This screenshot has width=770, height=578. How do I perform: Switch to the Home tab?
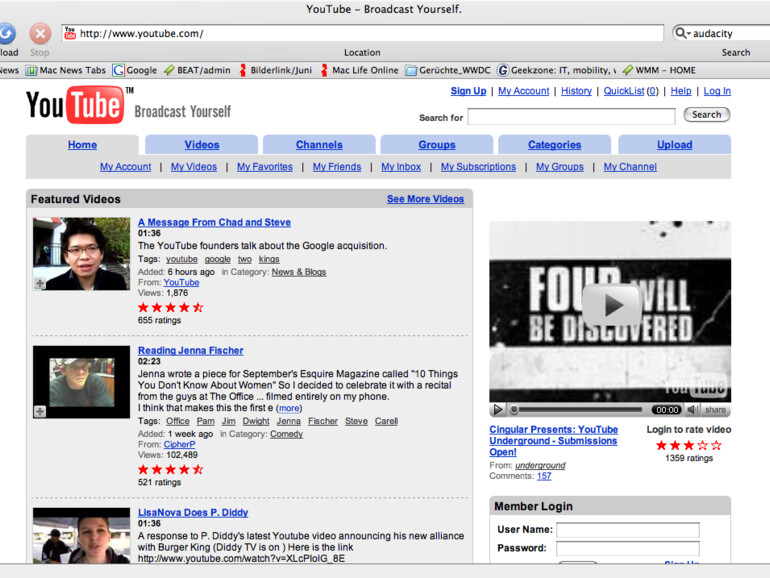point(82,145)
